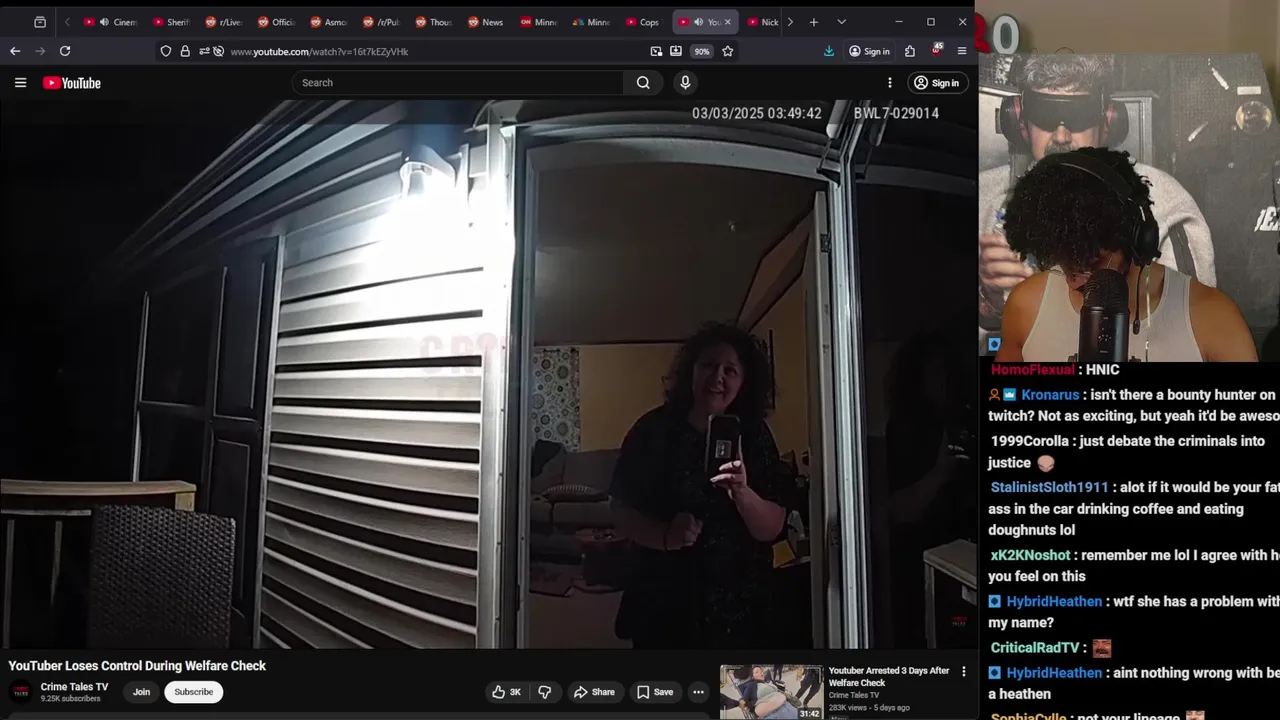Switch to the Asmo tab
This screenshot has width=1280, height=720.
pyautogui.click(x=329, y=22)
